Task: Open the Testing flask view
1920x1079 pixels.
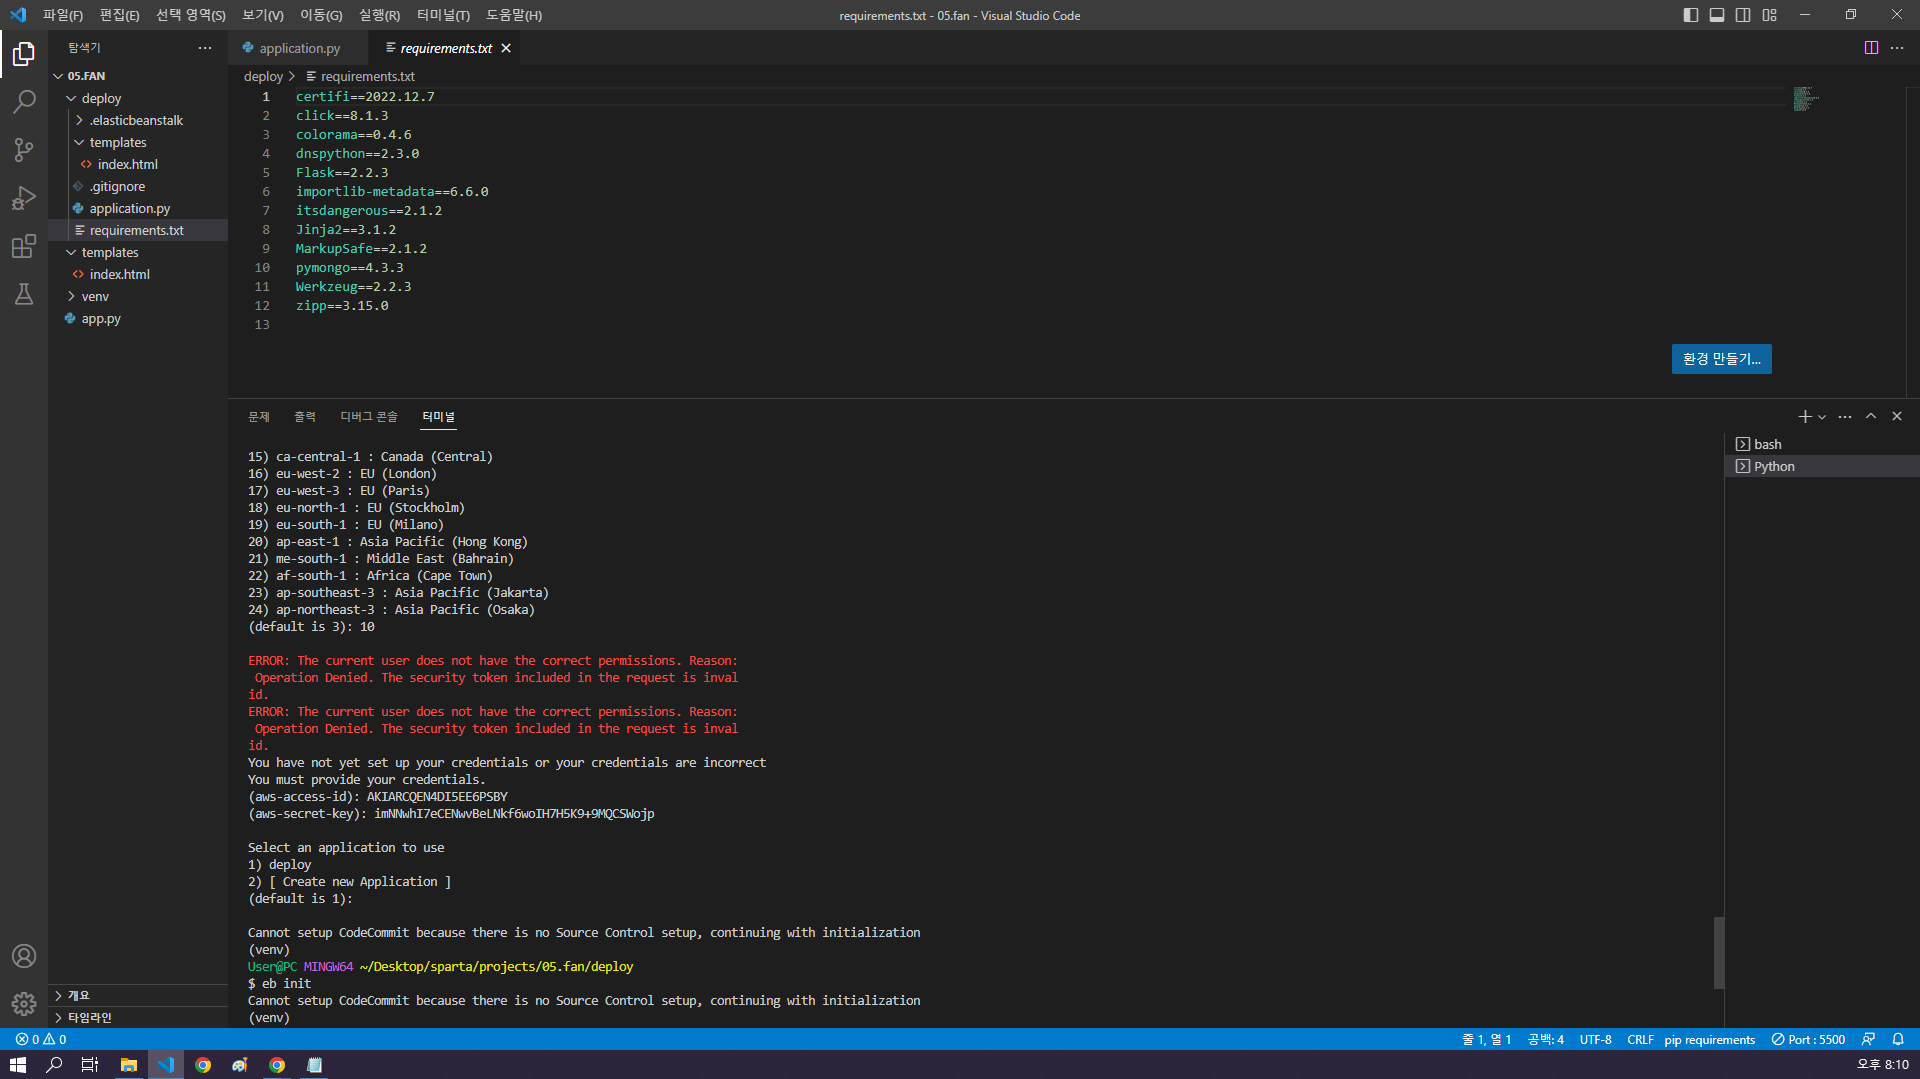Action: click(x=24, y=294)
